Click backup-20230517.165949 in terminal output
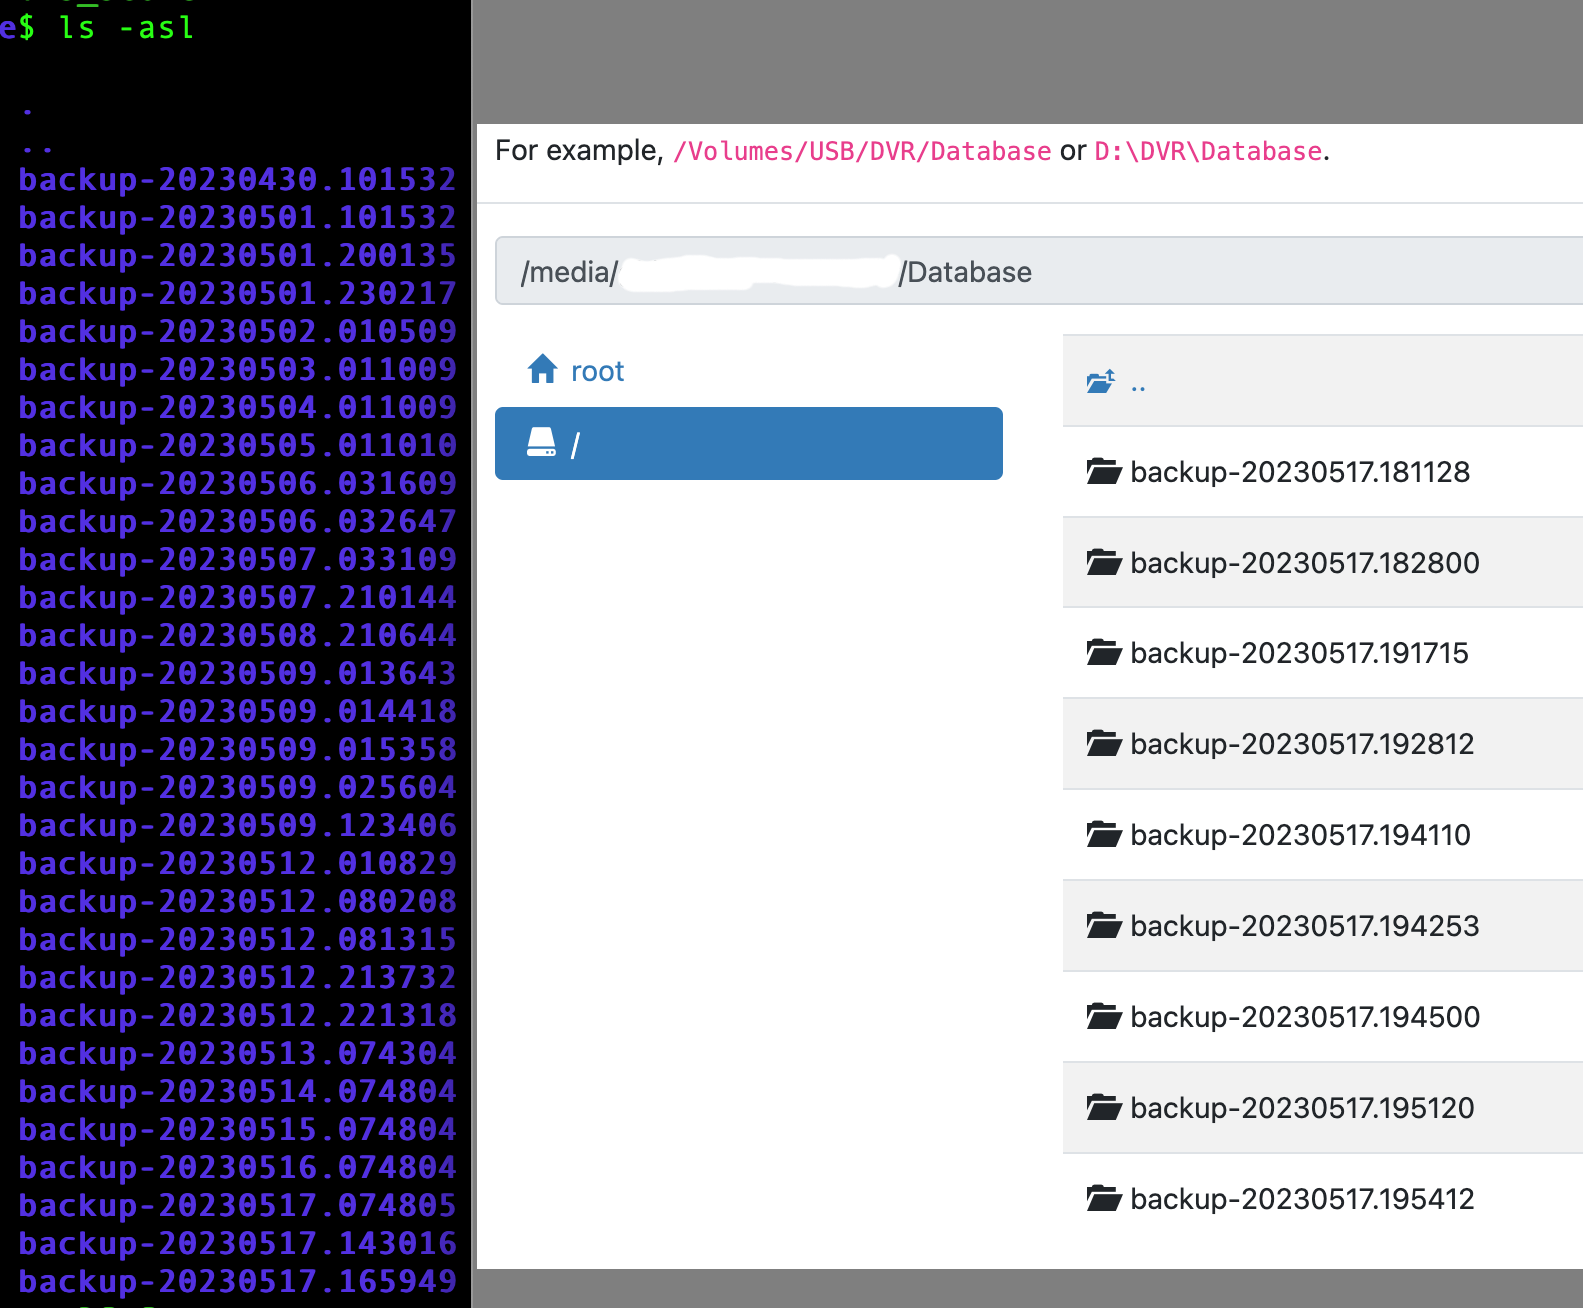Image resolution: width=1583 pixels, height=1308 pixels. point(237,1281)
